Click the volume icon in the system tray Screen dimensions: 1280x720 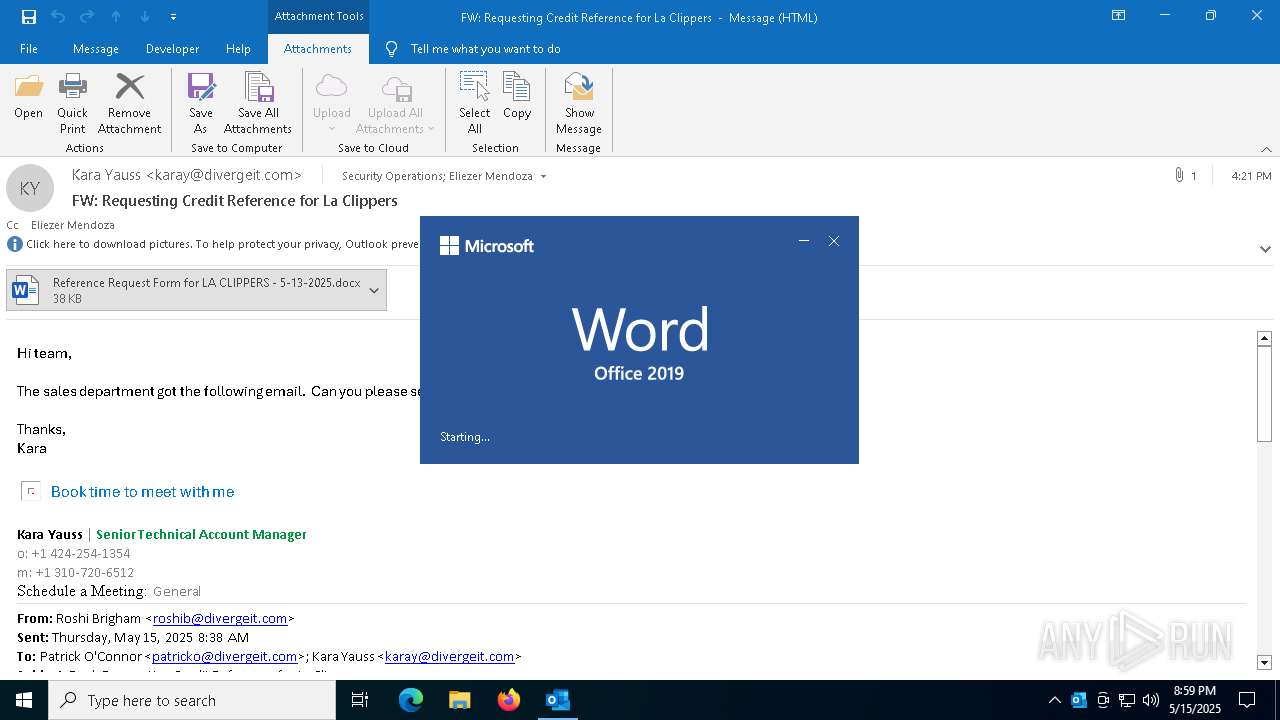pos(1151,700)
